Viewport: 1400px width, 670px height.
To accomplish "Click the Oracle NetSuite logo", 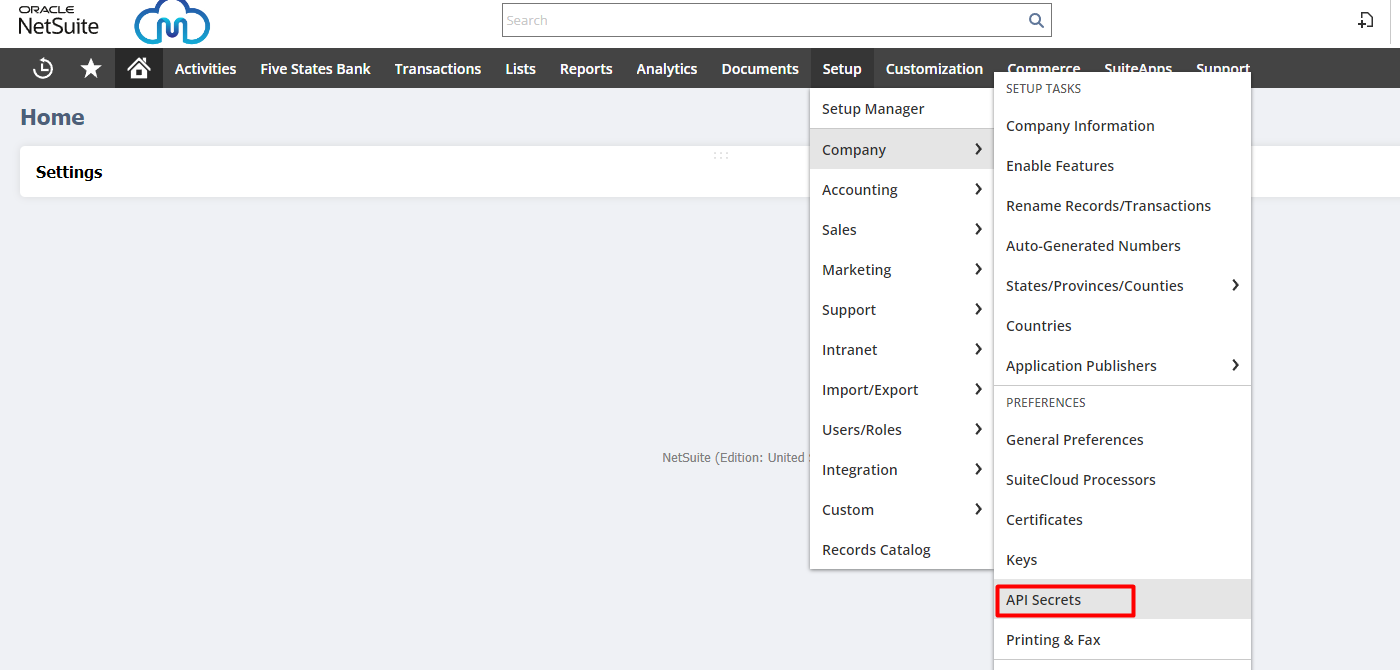I will tap(58, 20).
